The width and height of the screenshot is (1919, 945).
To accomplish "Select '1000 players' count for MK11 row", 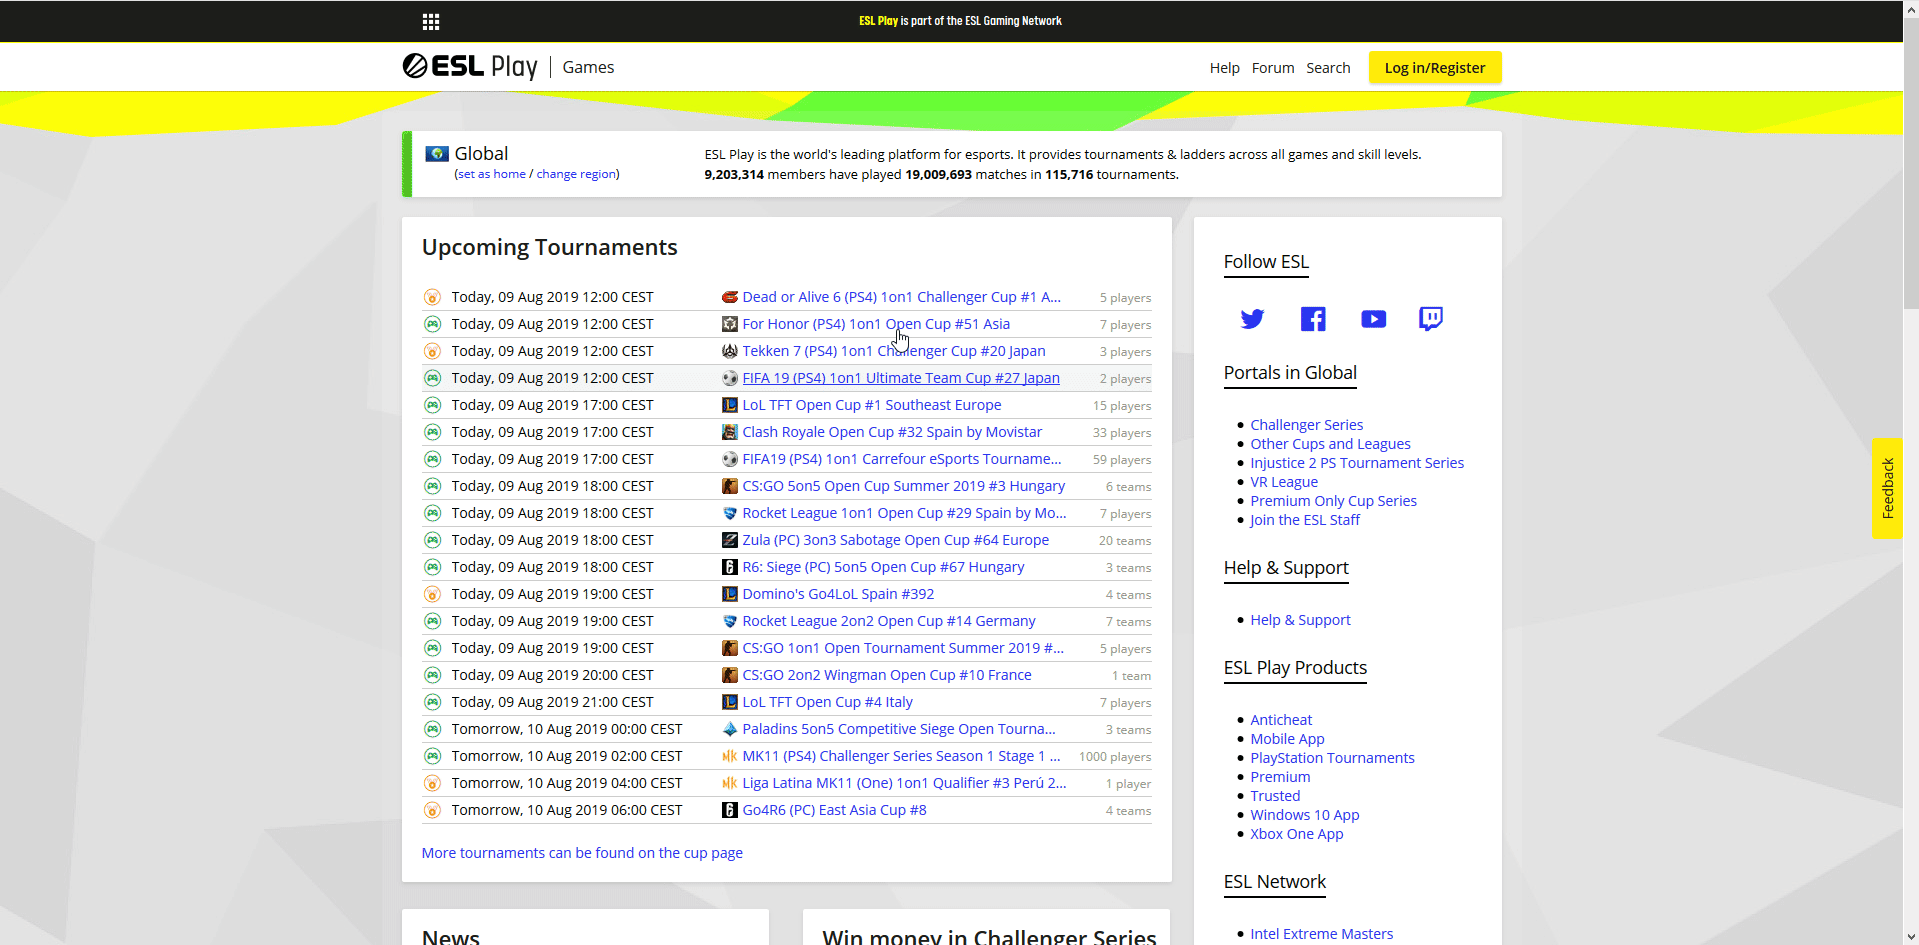I will coord(1115,757).
